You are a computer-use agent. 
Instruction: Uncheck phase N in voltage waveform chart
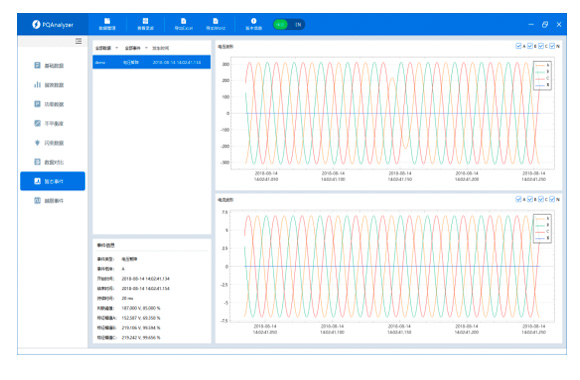point(552,46)
